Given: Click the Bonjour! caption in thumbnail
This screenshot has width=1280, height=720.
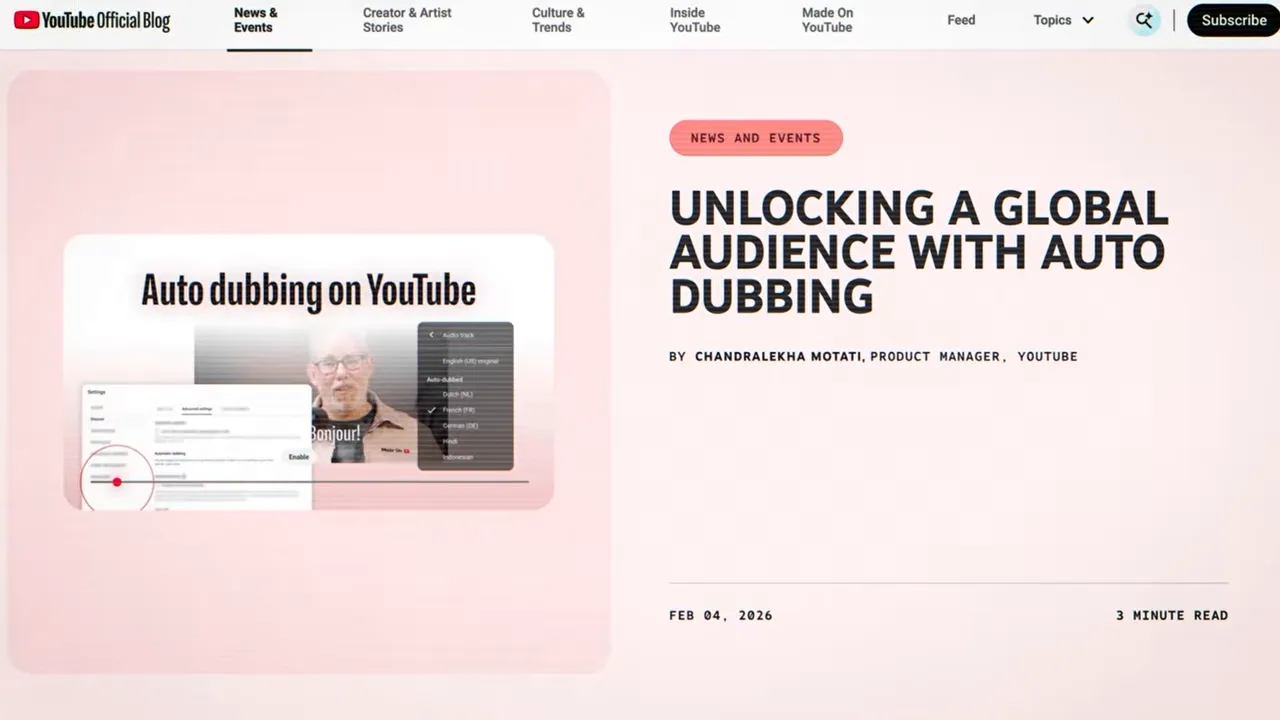Looking at the screenshot, I should pyautogui.click(x=335, y=435).
